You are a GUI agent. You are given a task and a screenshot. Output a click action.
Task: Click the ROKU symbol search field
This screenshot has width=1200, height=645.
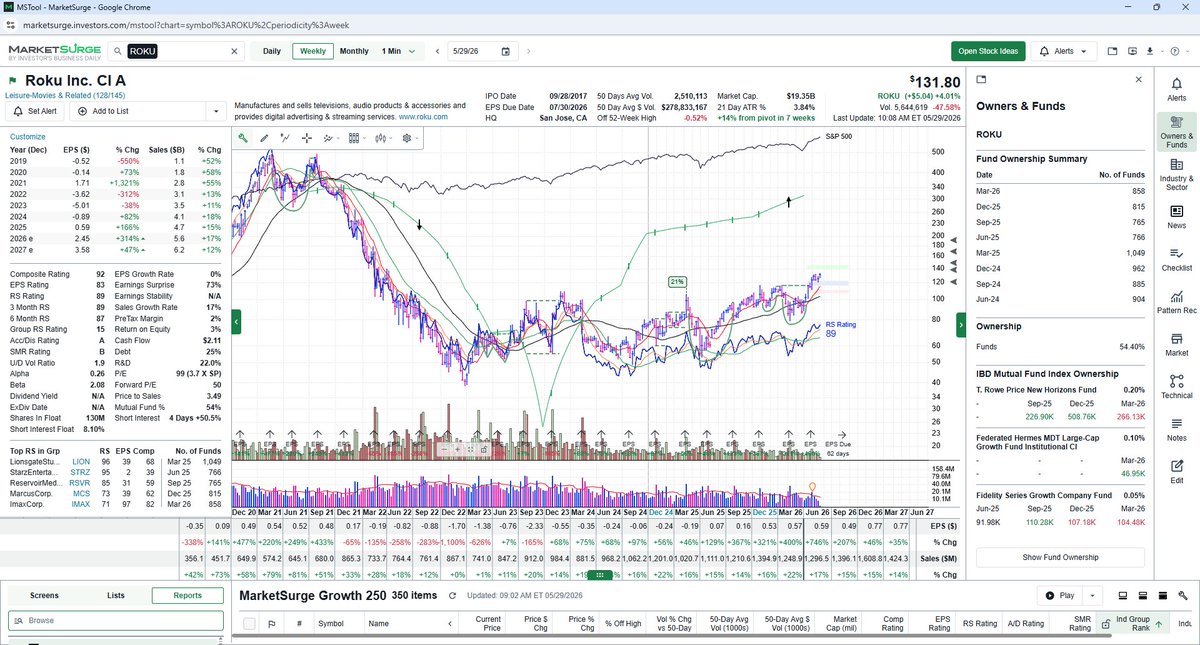(x=176, y=51)
